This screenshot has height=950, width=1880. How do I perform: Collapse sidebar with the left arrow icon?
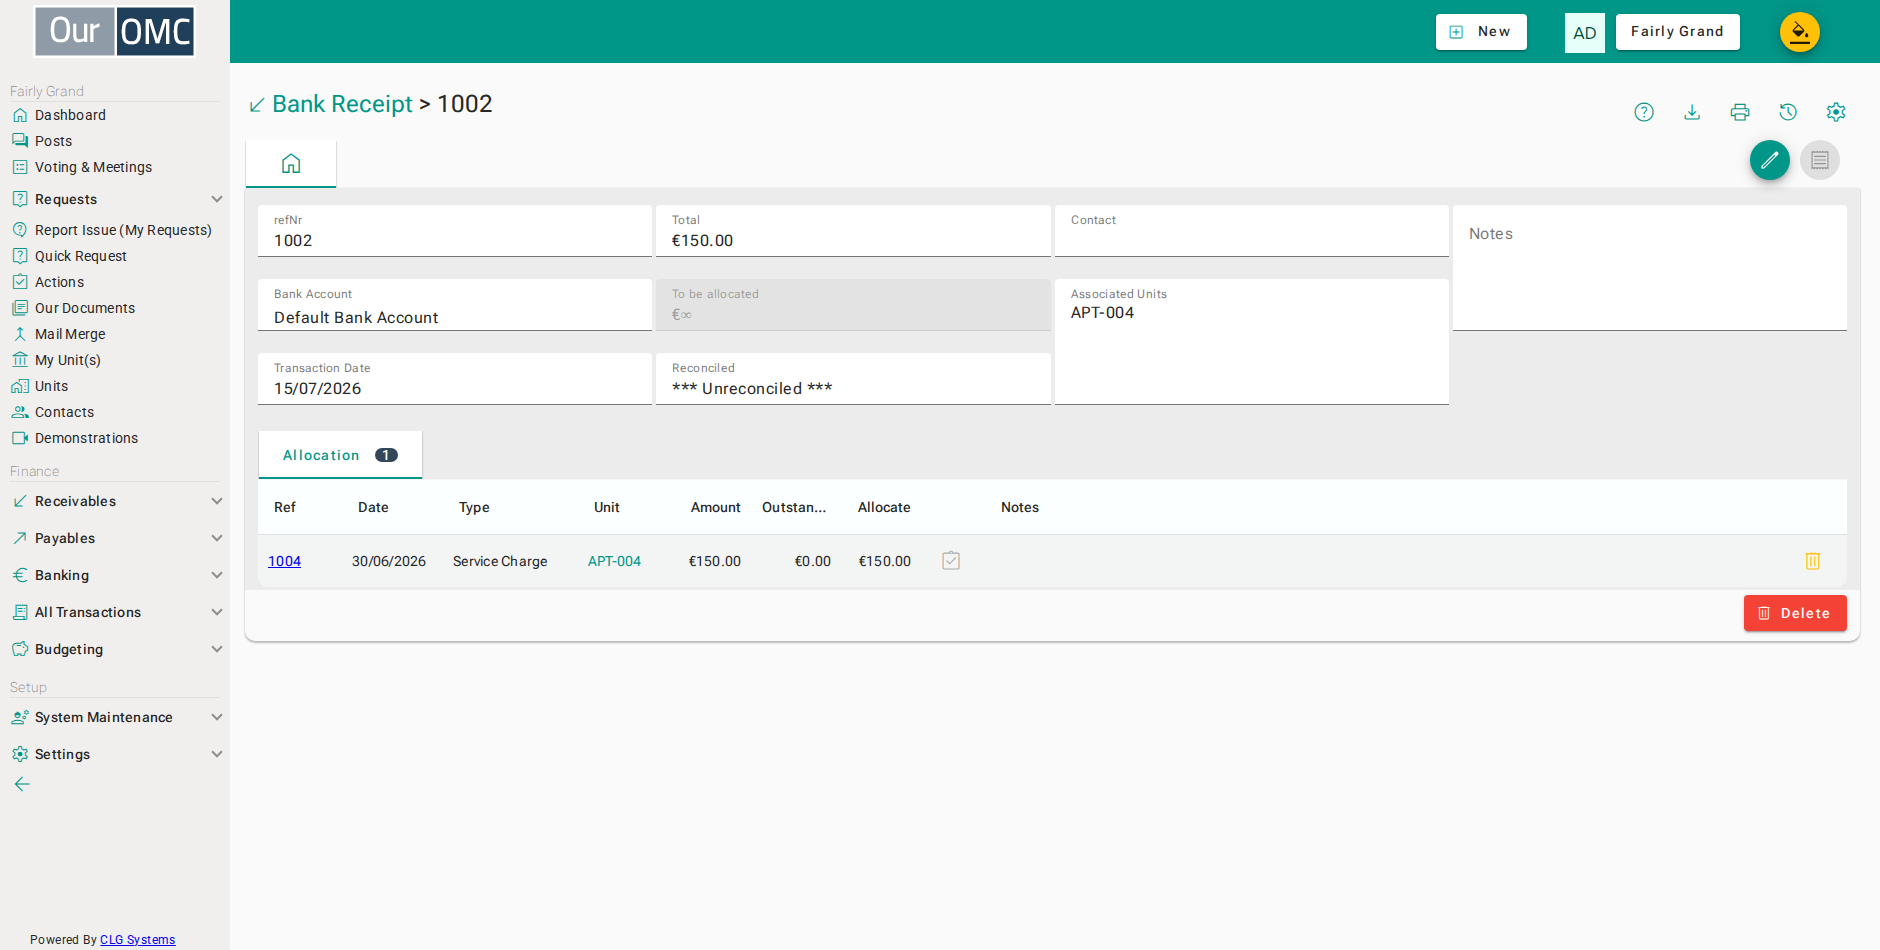[x=22, y=784]
